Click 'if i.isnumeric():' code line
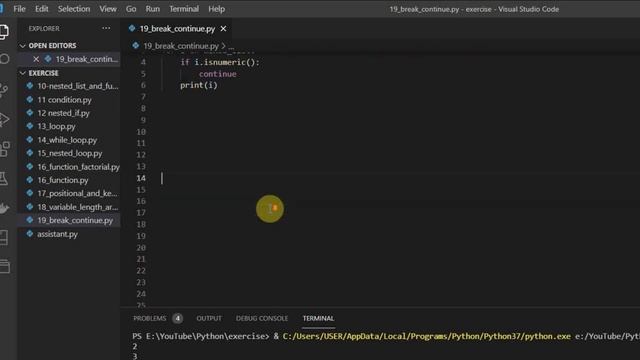The height and width of the screenshot is (360, 640). tap(220, 62)
